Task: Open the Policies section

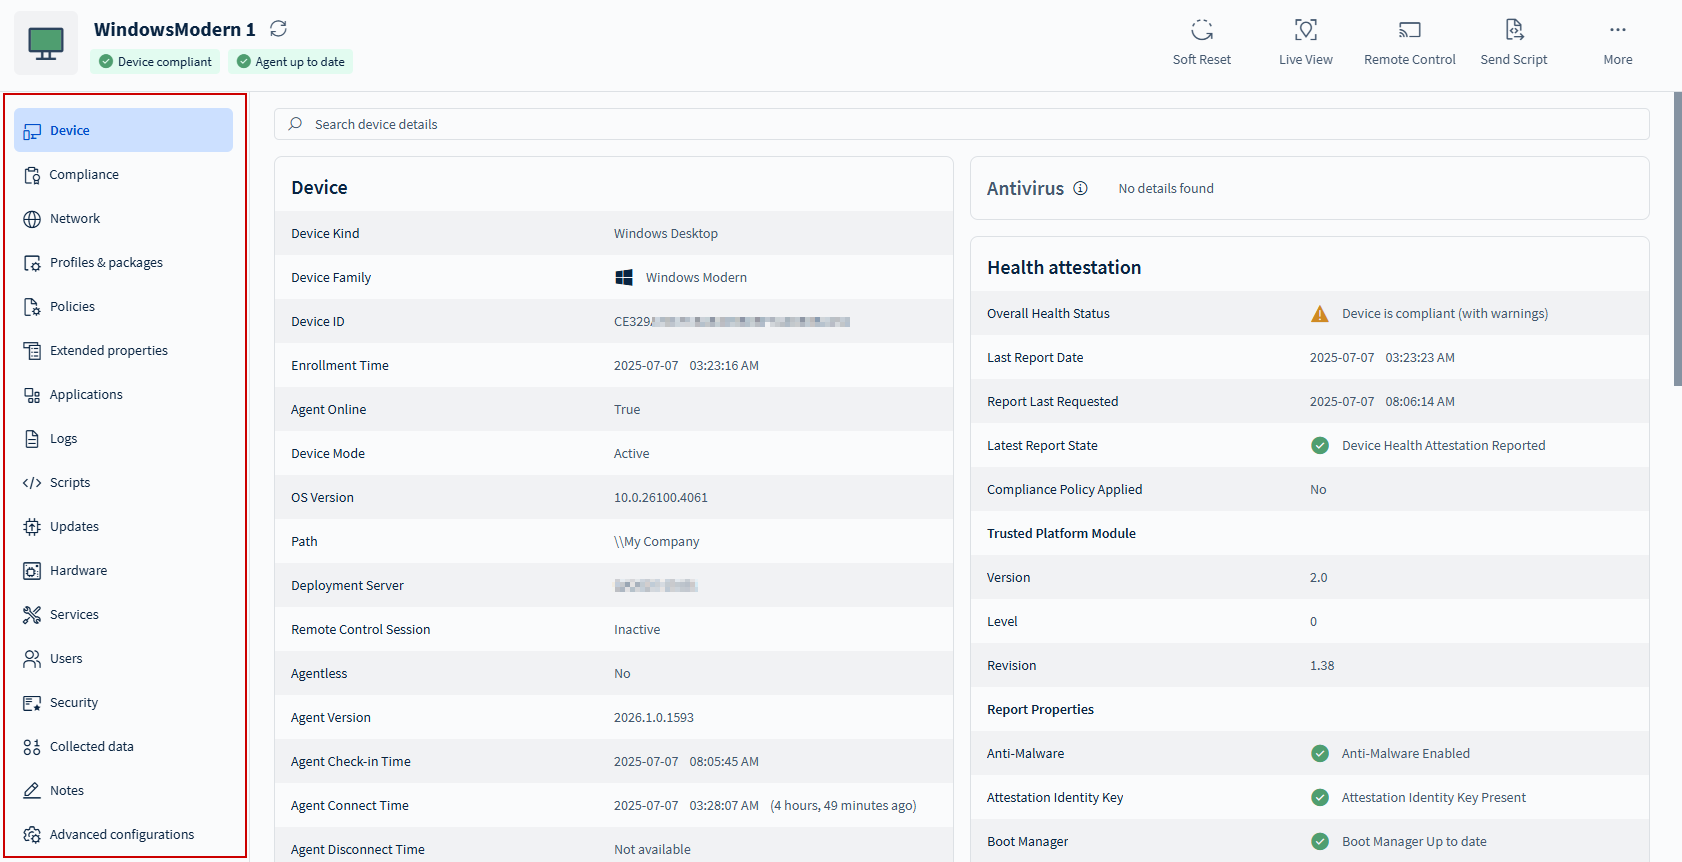Action: click(x=72, y=307)
